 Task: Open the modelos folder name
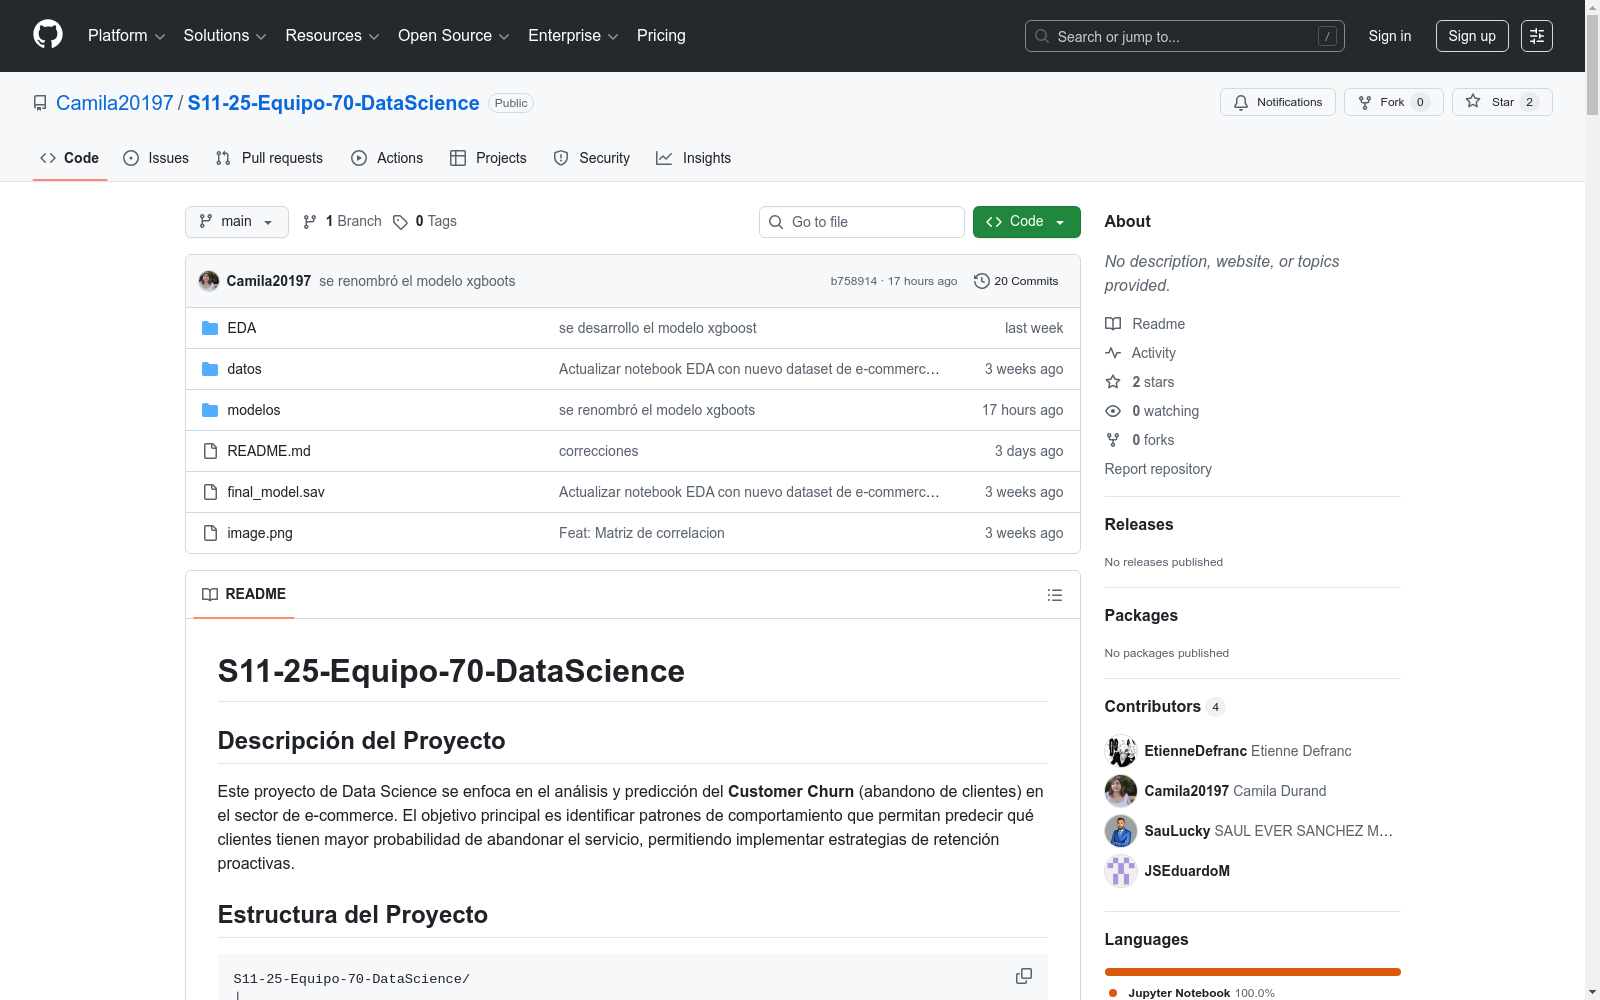click(254, 410)
